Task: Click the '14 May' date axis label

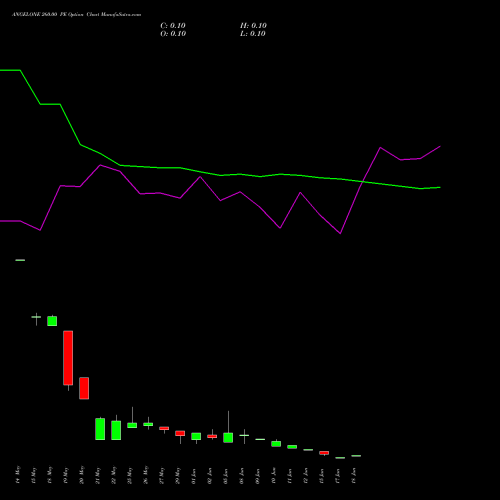Action: 18,475
